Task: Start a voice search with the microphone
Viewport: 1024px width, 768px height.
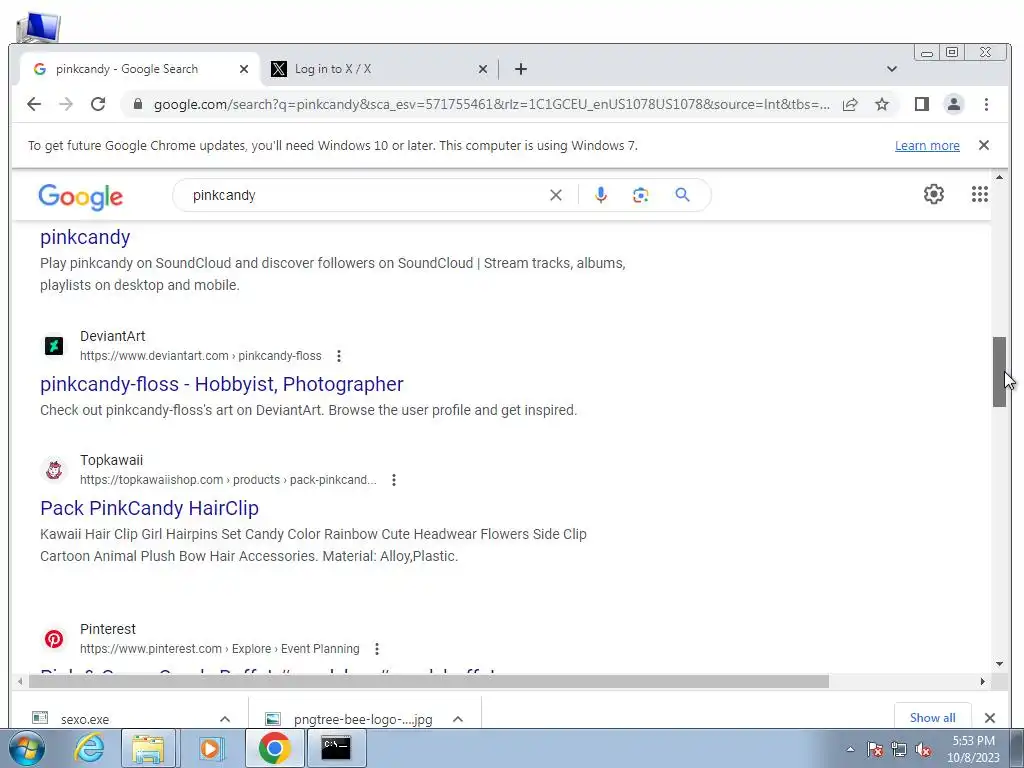Action: (x=601, y=195)
